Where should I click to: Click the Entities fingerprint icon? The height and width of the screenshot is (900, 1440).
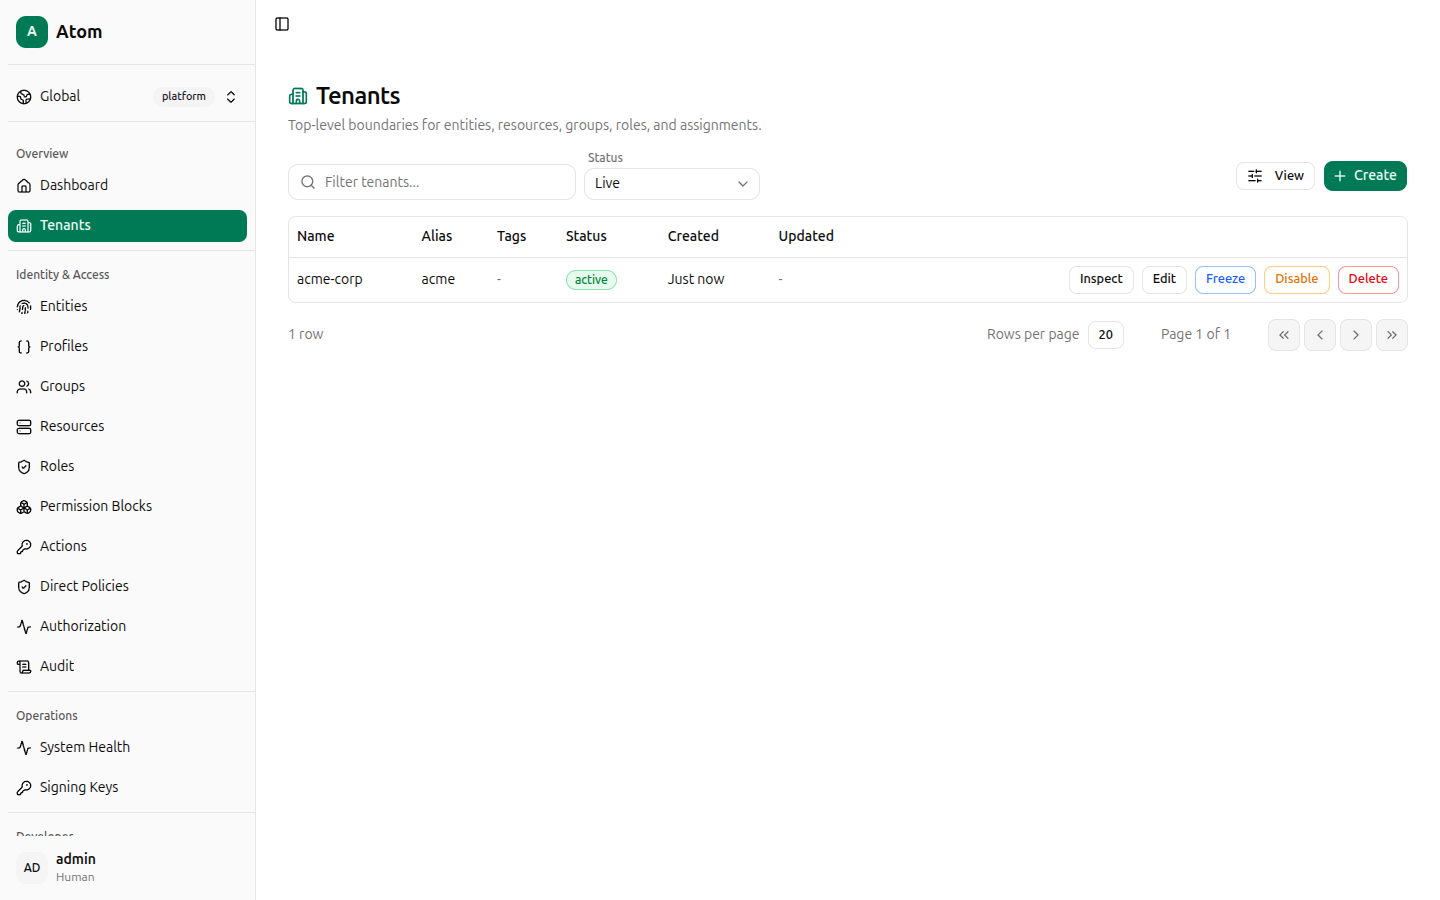[x=24, y=307]
